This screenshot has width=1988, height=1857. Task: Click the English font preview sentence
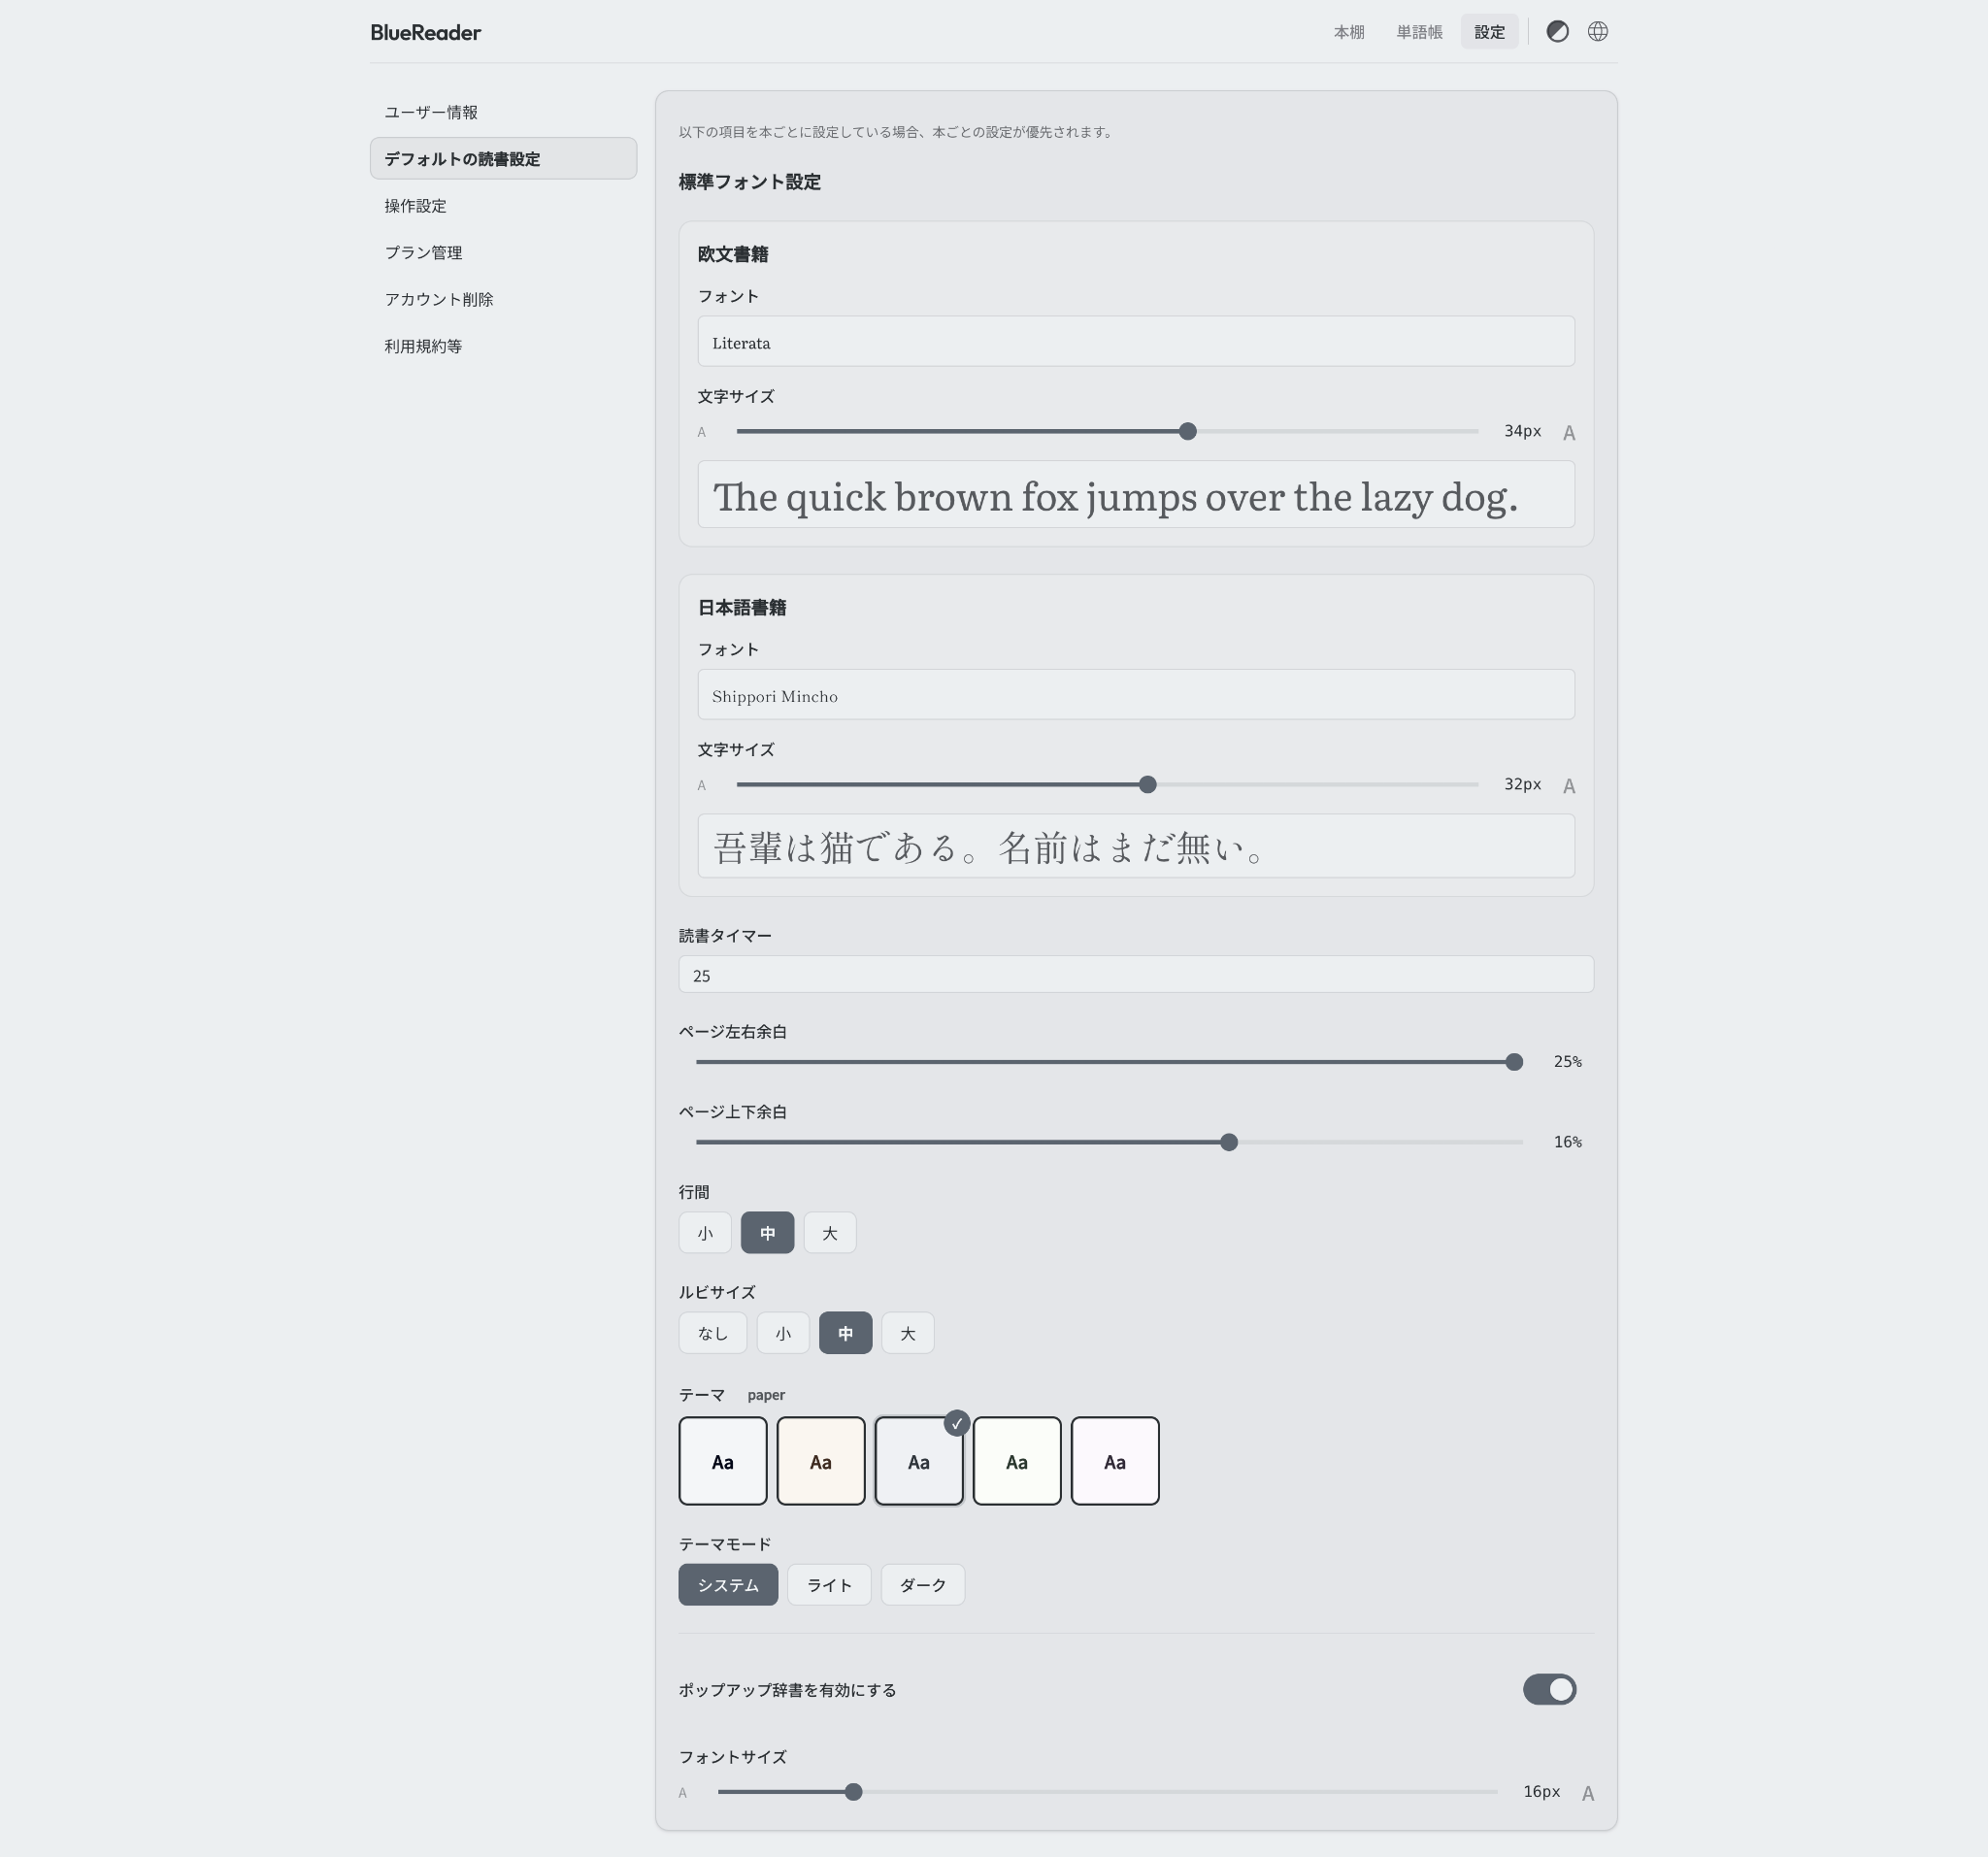point(1115,497)
